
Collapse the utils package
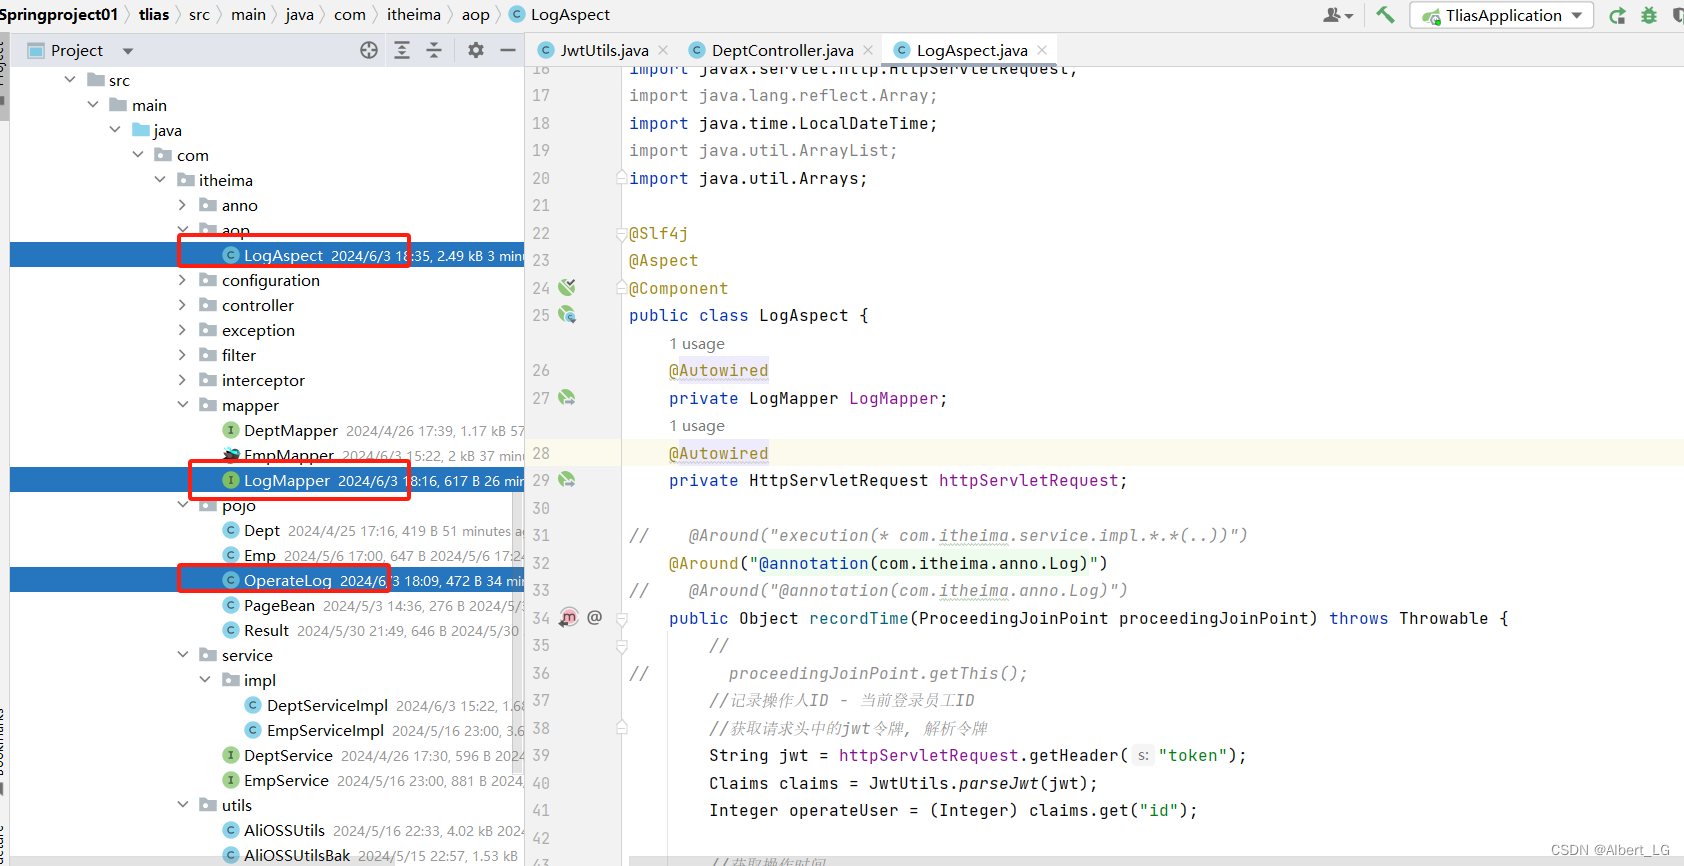[x=182, y=805]
